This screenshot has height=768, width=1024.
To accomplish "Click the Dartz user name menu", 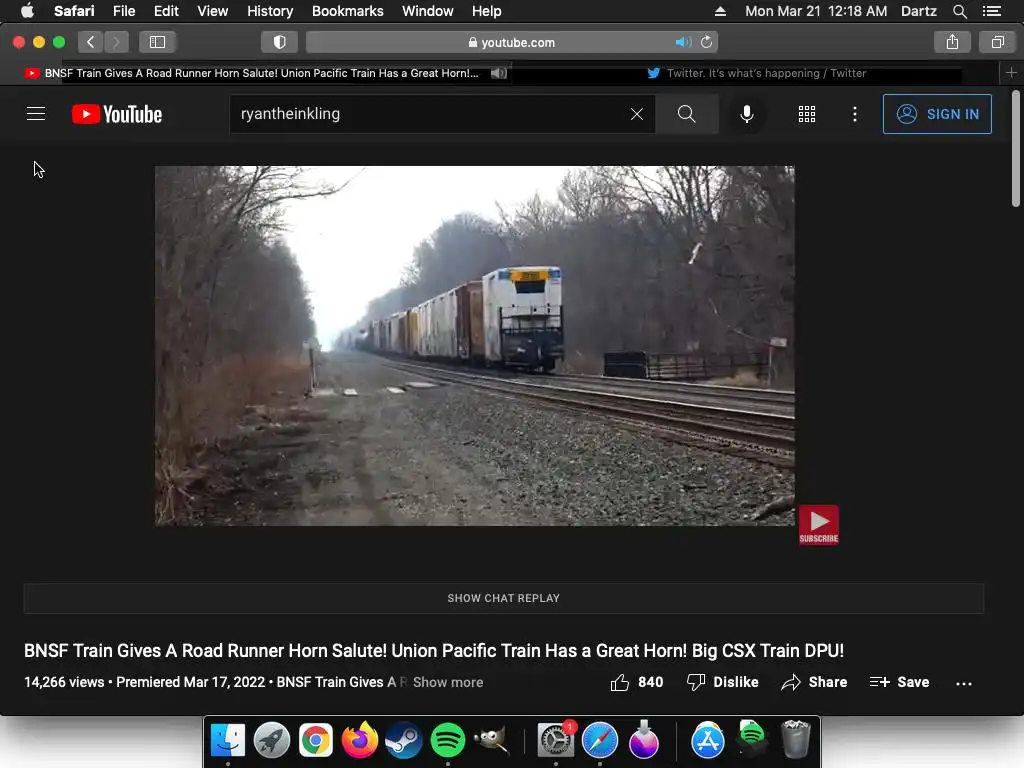I will [x=918, y=11].
